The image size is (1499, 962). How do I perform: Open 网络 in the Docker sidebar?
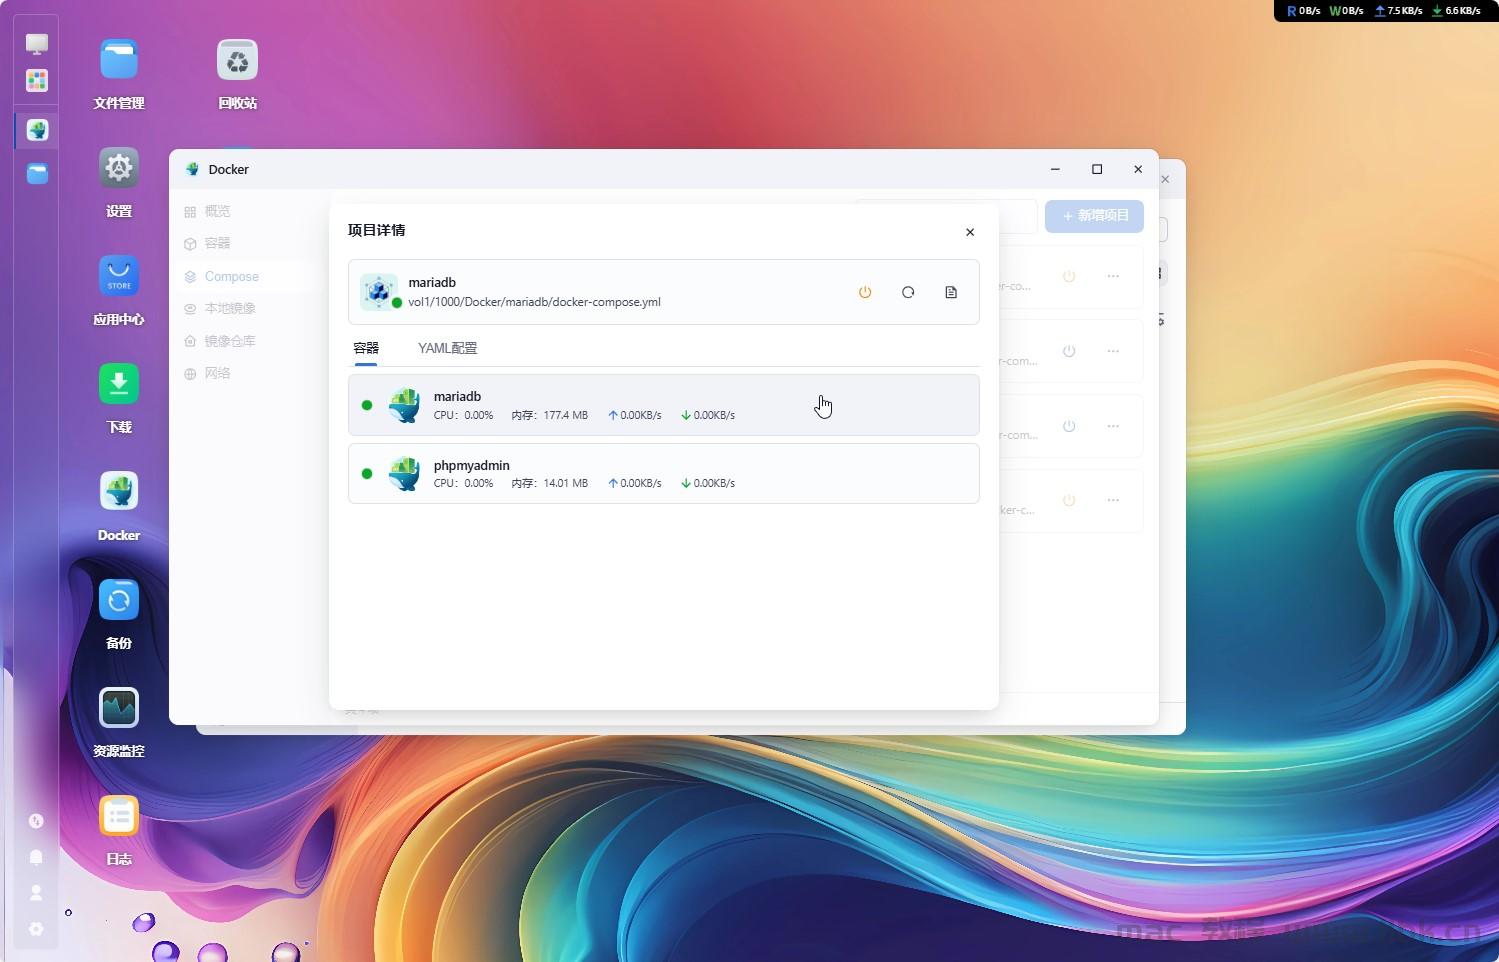[217, 373]
